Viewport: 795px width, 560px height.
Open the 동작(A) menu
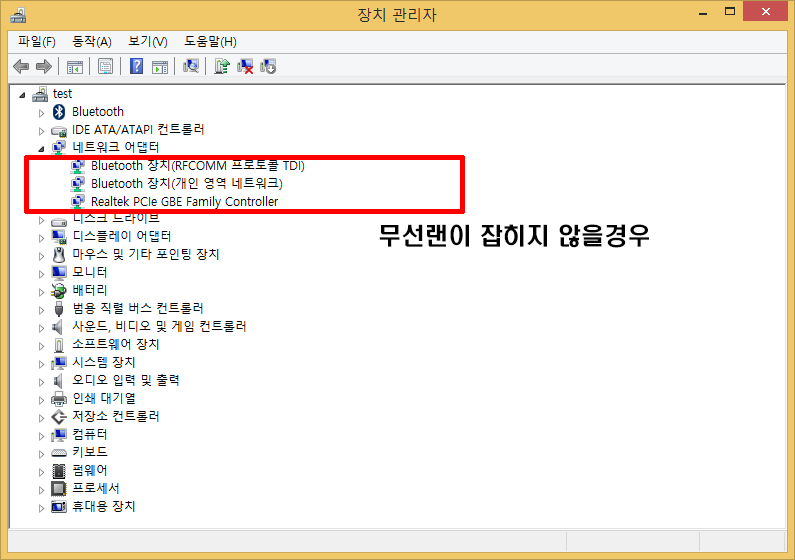92,42
